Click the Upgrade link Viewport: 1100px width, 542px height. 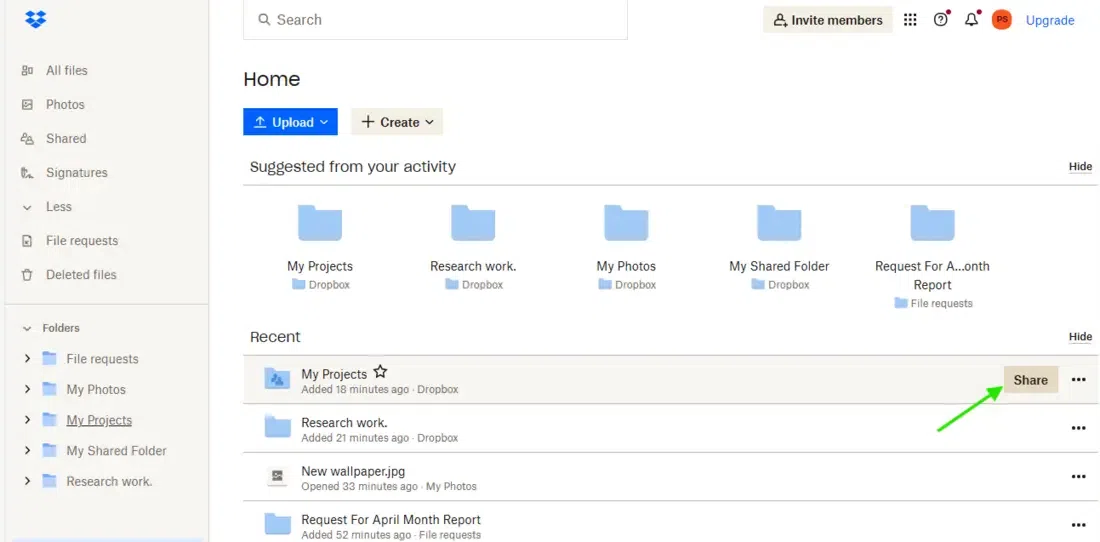(x=1050, y=20)
